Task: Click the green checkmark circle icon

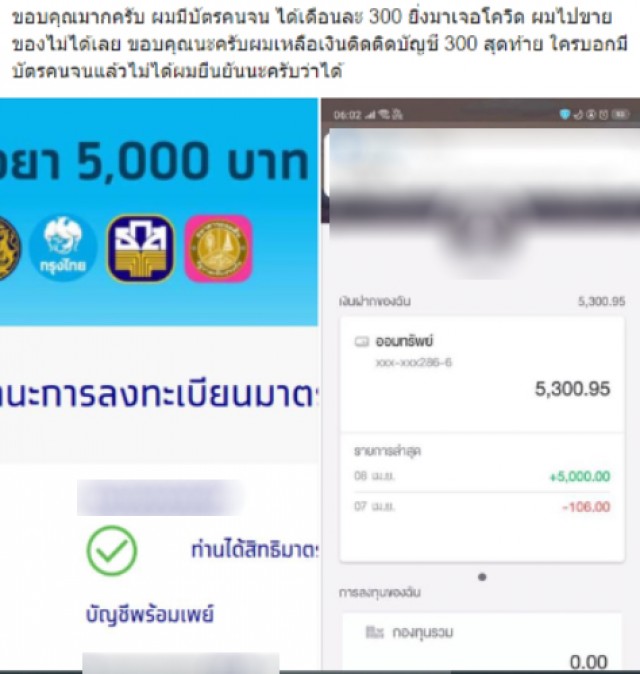Action: [x=112, y=551]
